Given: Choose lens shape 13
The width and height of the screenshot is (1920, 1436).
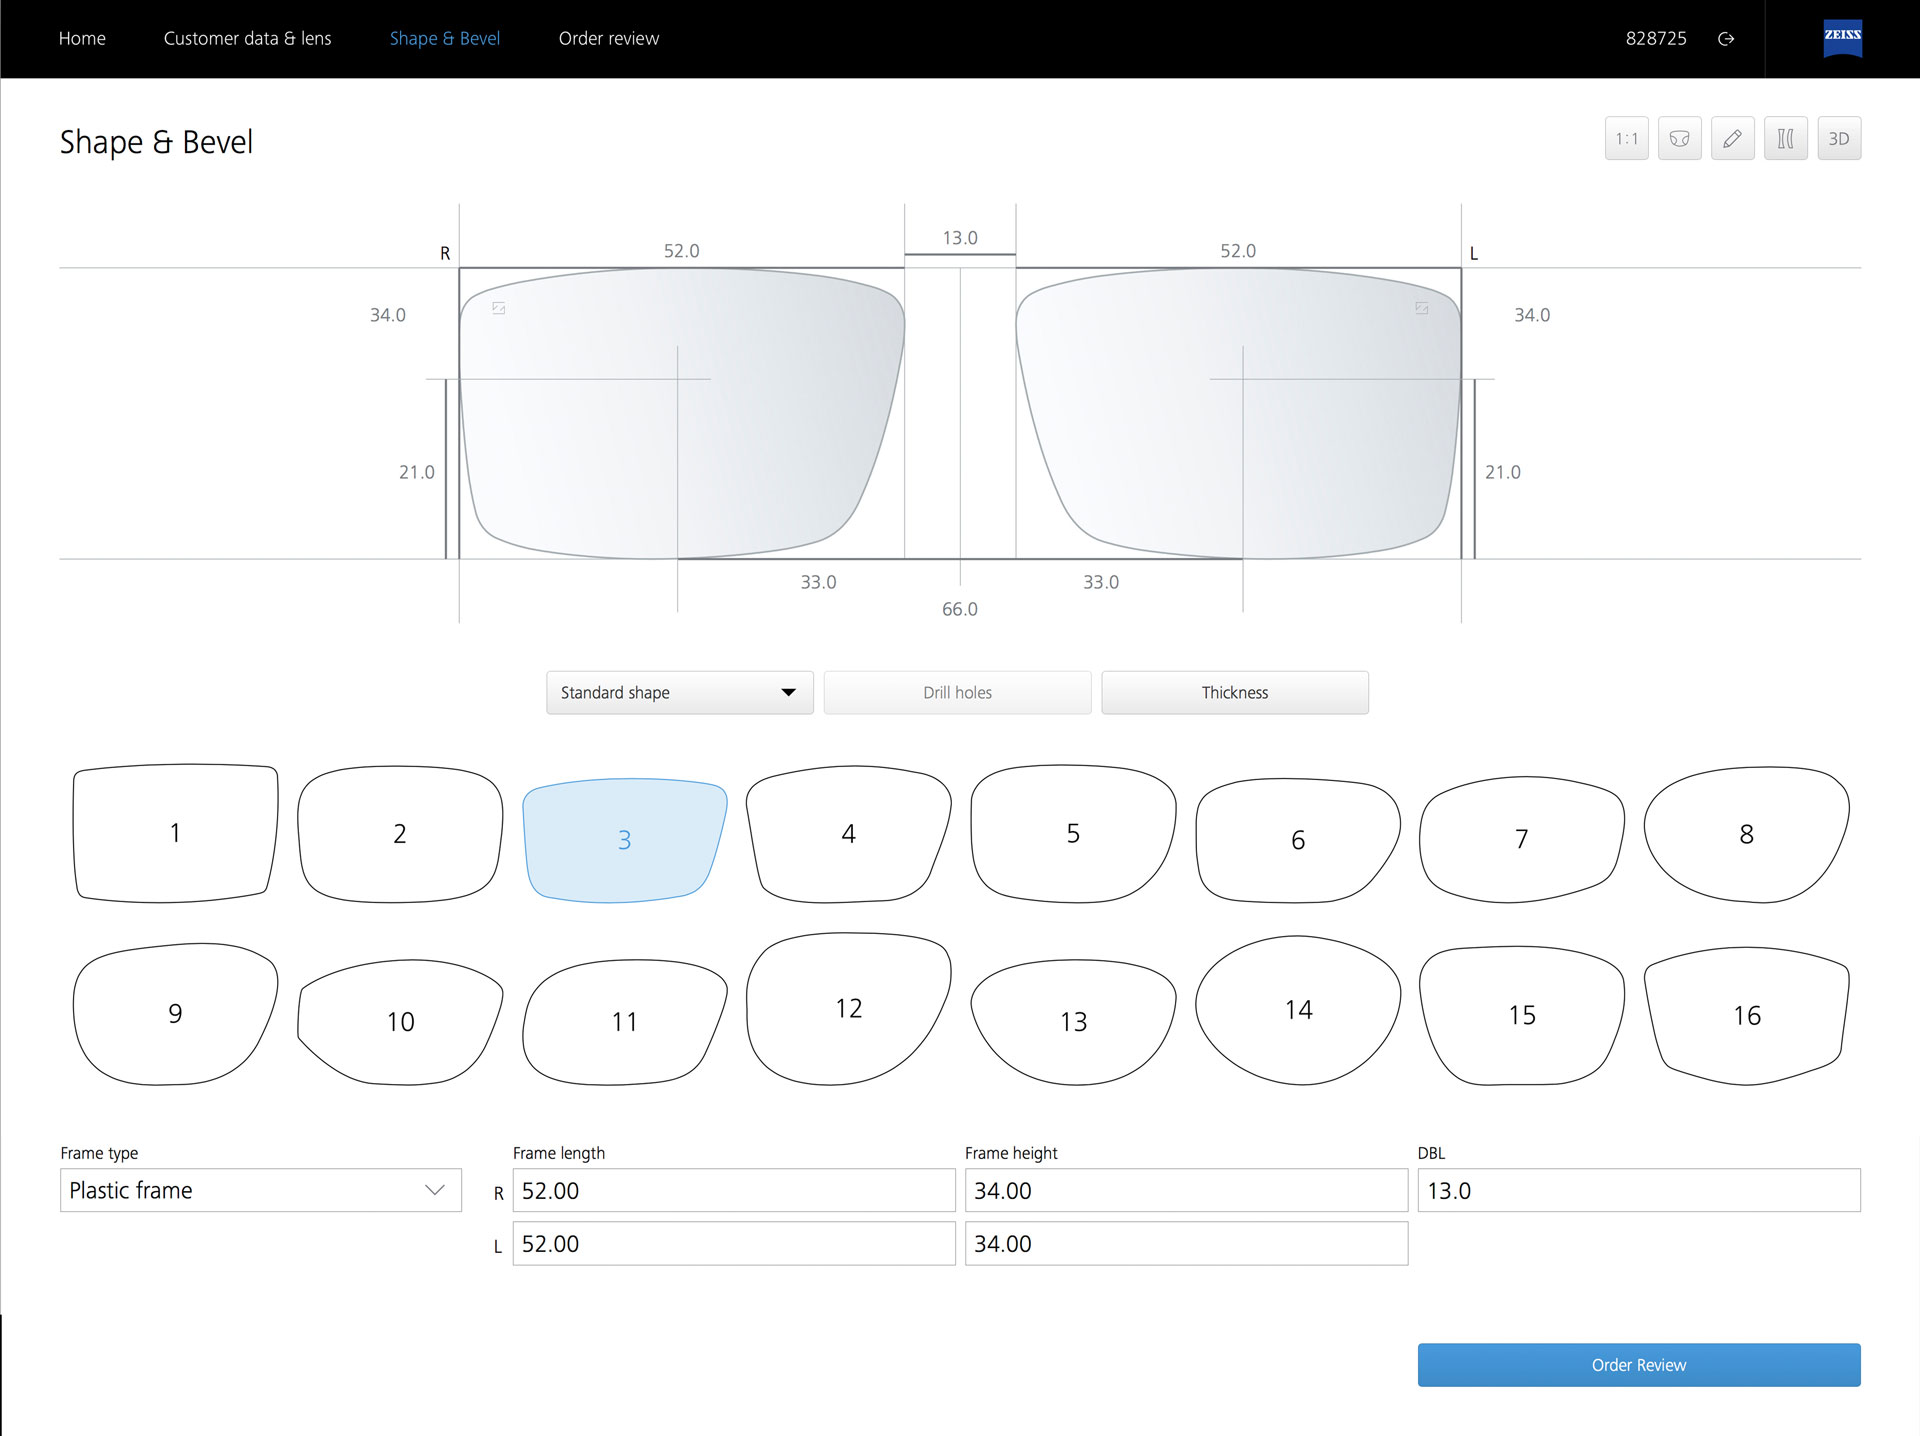Looking at the screenshot, I should tap(1073, 1022).
